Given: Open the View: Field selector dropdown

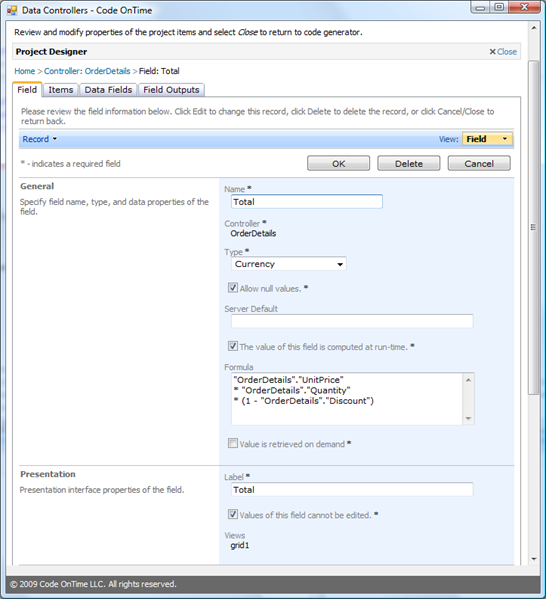Looking at the screenshot, I should pos(487,139).
